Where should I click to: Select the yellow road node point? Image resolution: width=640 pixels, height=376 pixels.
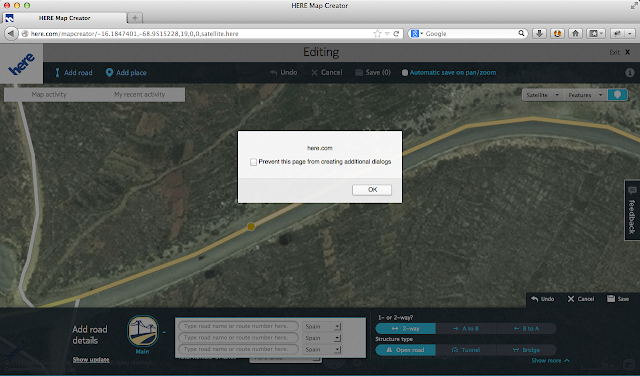[251, 227]
